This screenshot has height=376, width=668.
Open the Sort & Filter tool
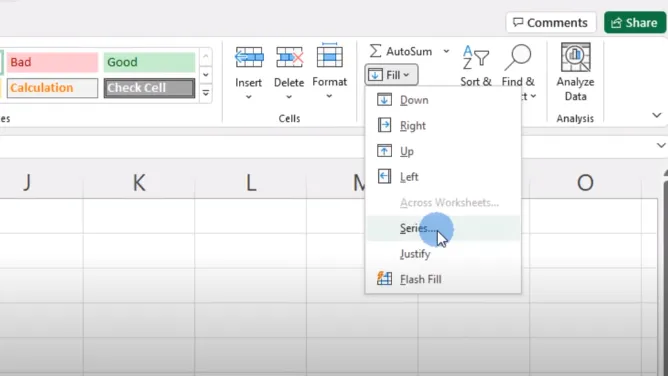[x=475, y=57]
